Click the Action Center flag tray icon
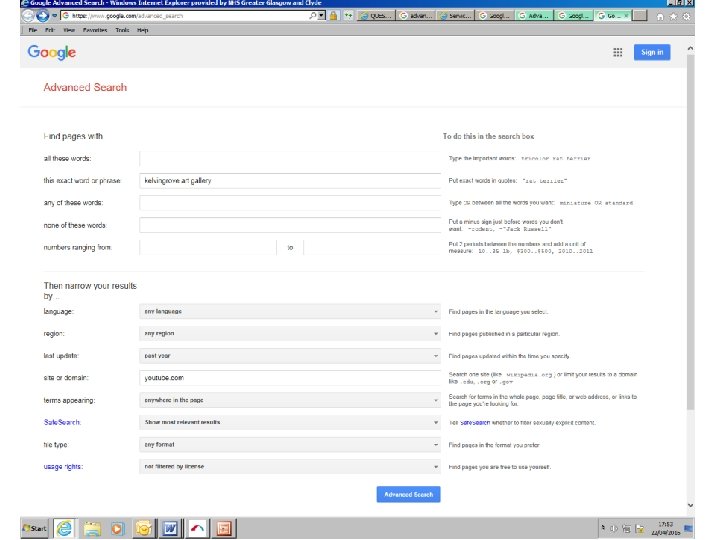720x540 pixels. coord(640,529)
